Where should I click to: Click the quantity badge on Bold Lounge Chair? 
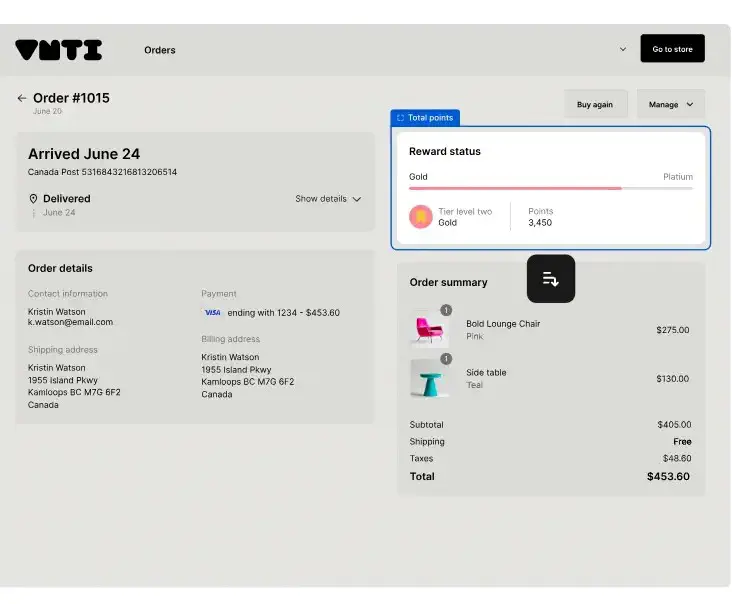pyautogui.click(x=446, y=310)
